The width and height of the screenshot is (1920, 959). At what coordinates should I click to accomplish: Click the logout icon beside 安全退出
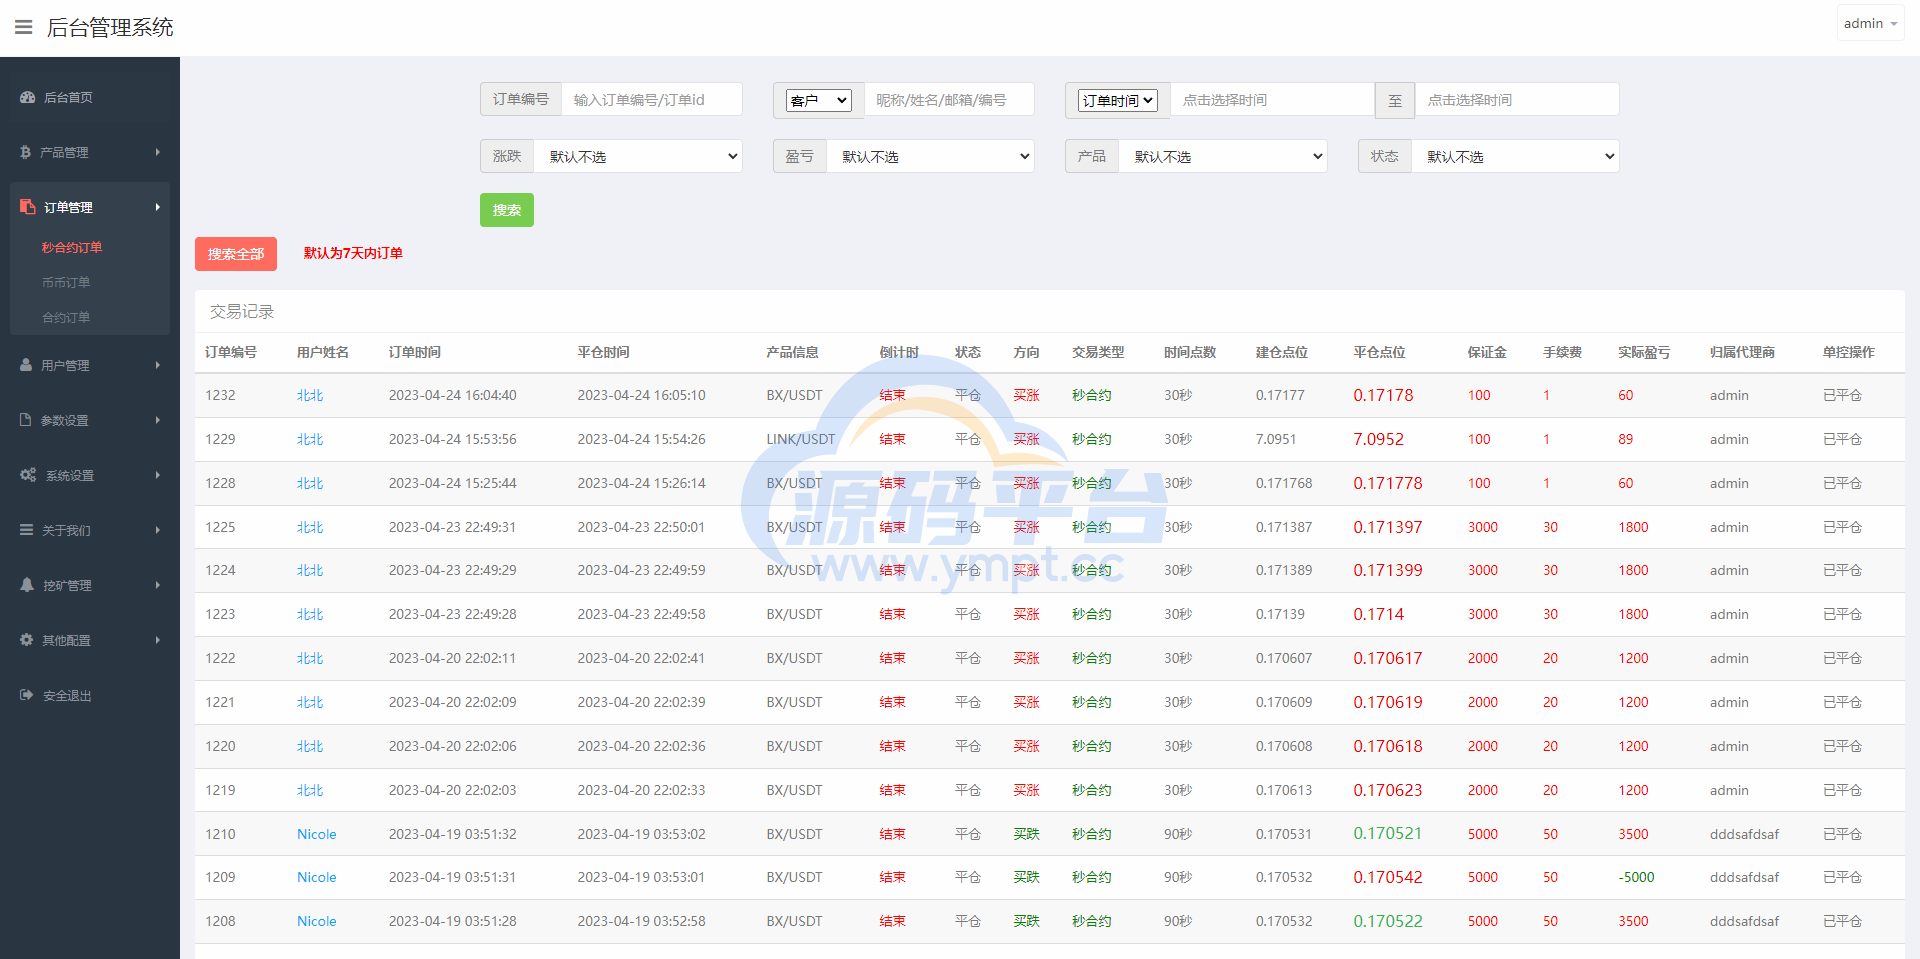coord(27,695)
